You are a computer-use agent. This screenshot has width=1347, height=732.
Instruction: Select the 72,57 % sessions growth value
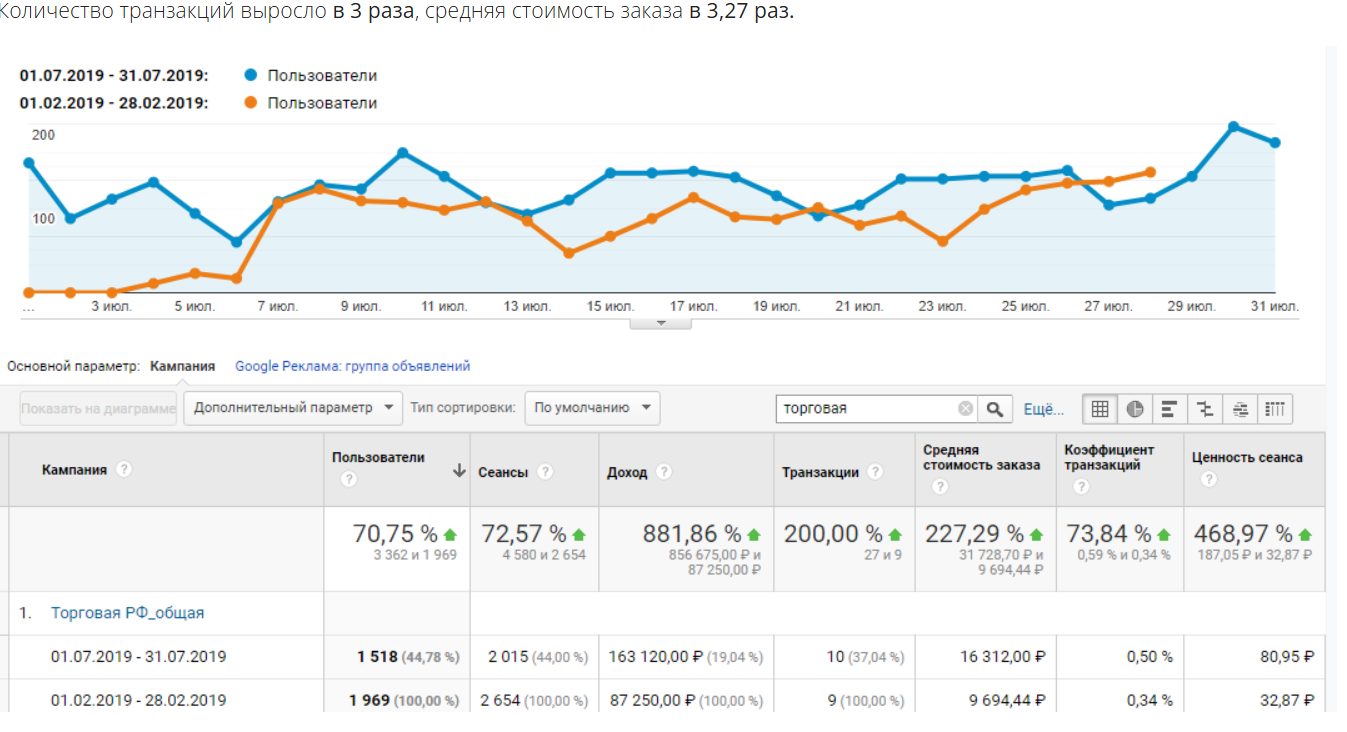coord(524,534)
